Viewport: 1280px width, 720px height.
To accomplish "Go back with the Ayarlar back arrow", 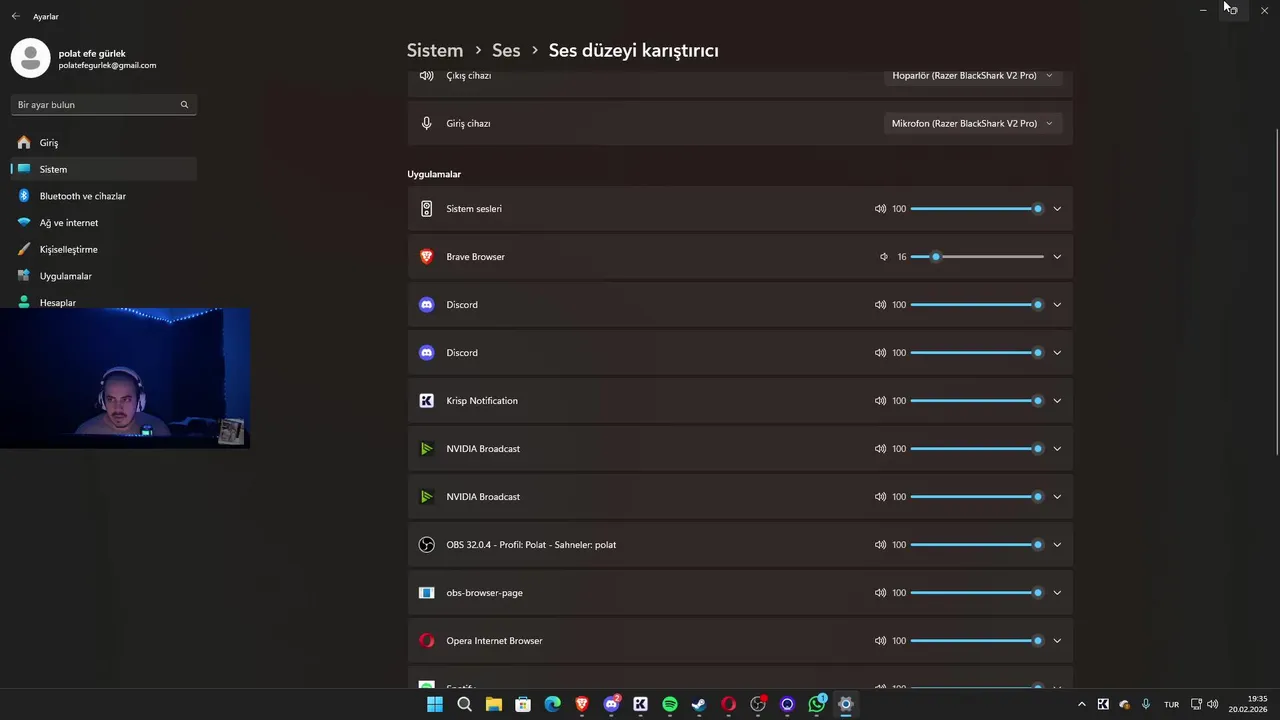I will click(x=15, y=17).
